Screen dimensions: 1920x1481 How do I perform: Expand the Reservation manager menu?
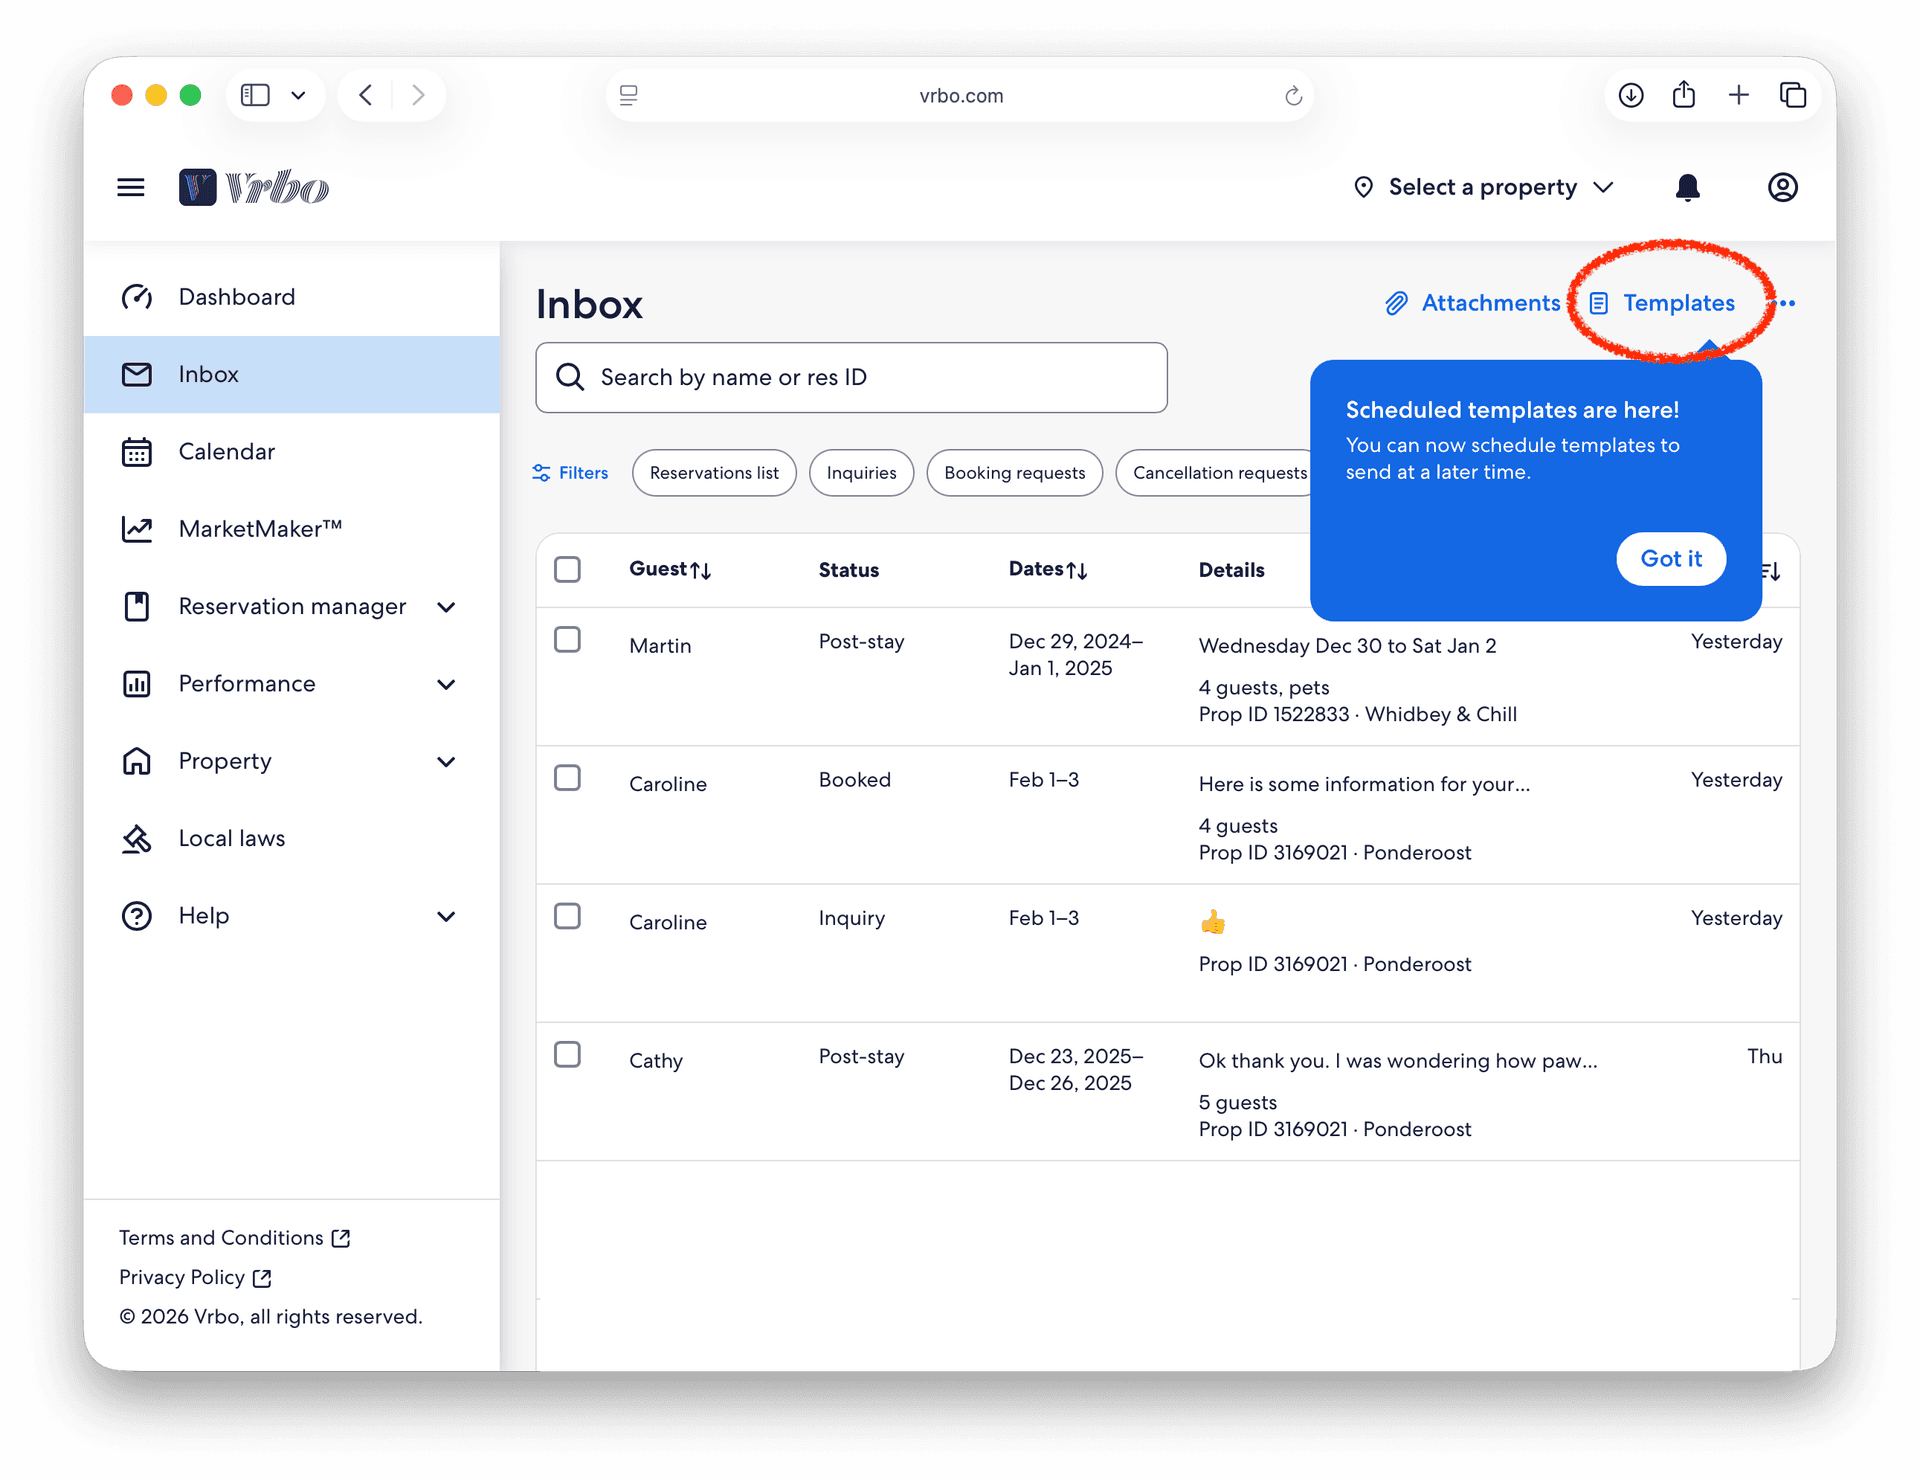coord(446,607)
